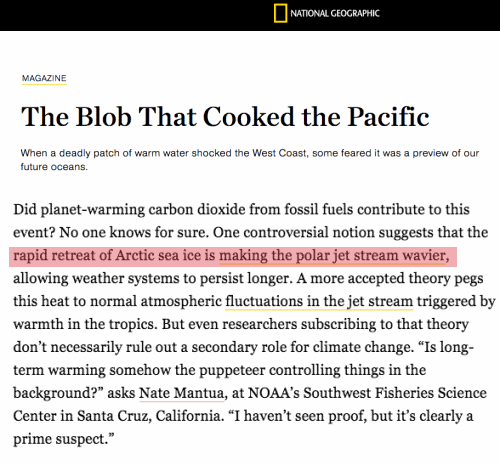Viewport: 500px width, 465px height.
Task: Click the subtitle line starting 'When a deadly patch'
Action: 250,153
